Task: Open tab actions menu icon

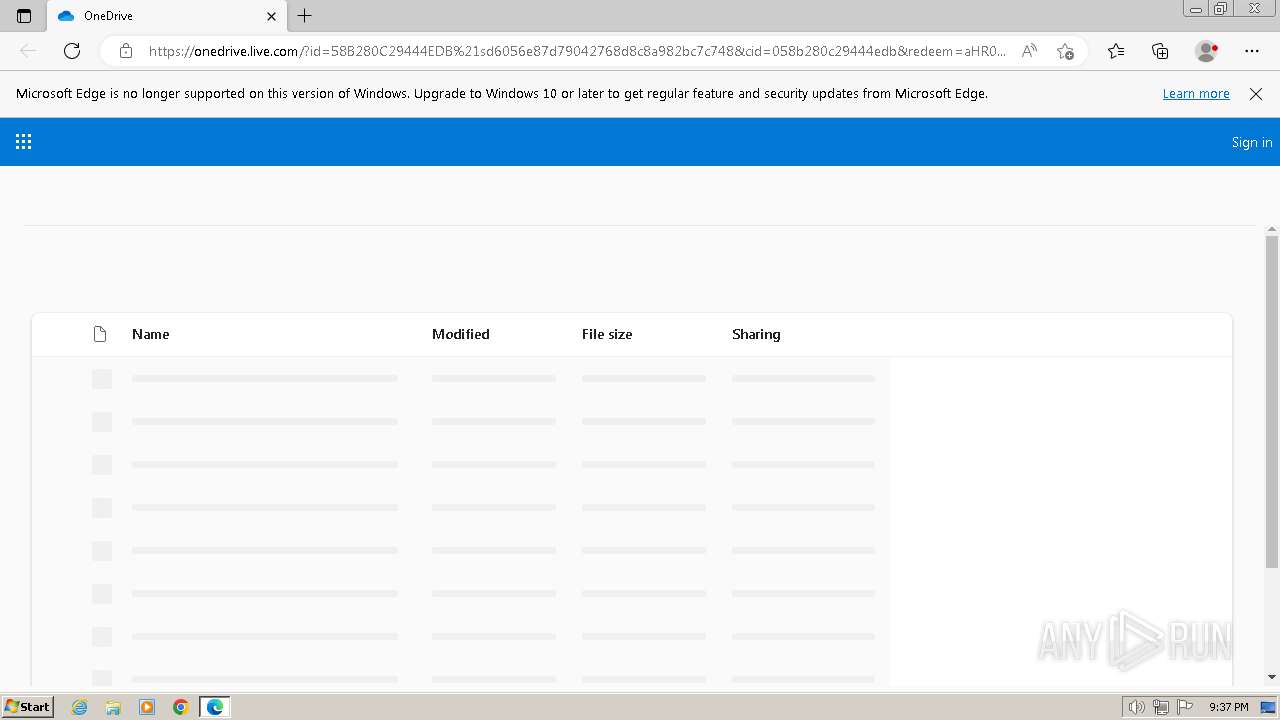Action: coord(24,16)
